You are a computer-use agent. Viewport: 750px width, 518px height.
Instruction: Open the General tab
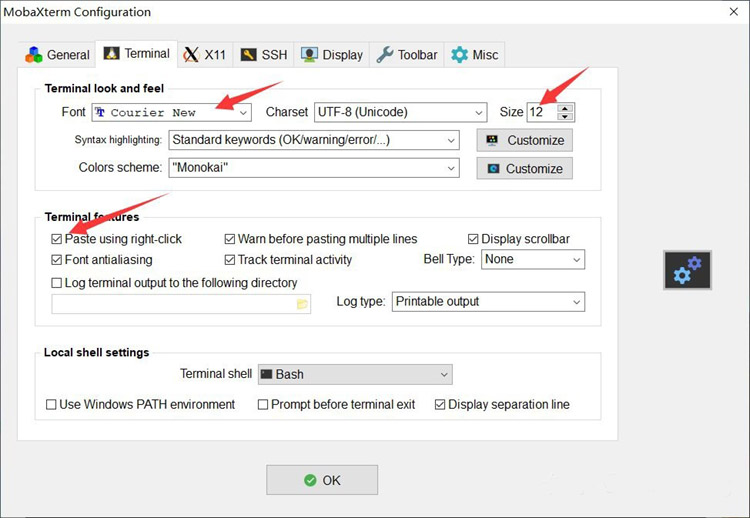coord(57,55)
